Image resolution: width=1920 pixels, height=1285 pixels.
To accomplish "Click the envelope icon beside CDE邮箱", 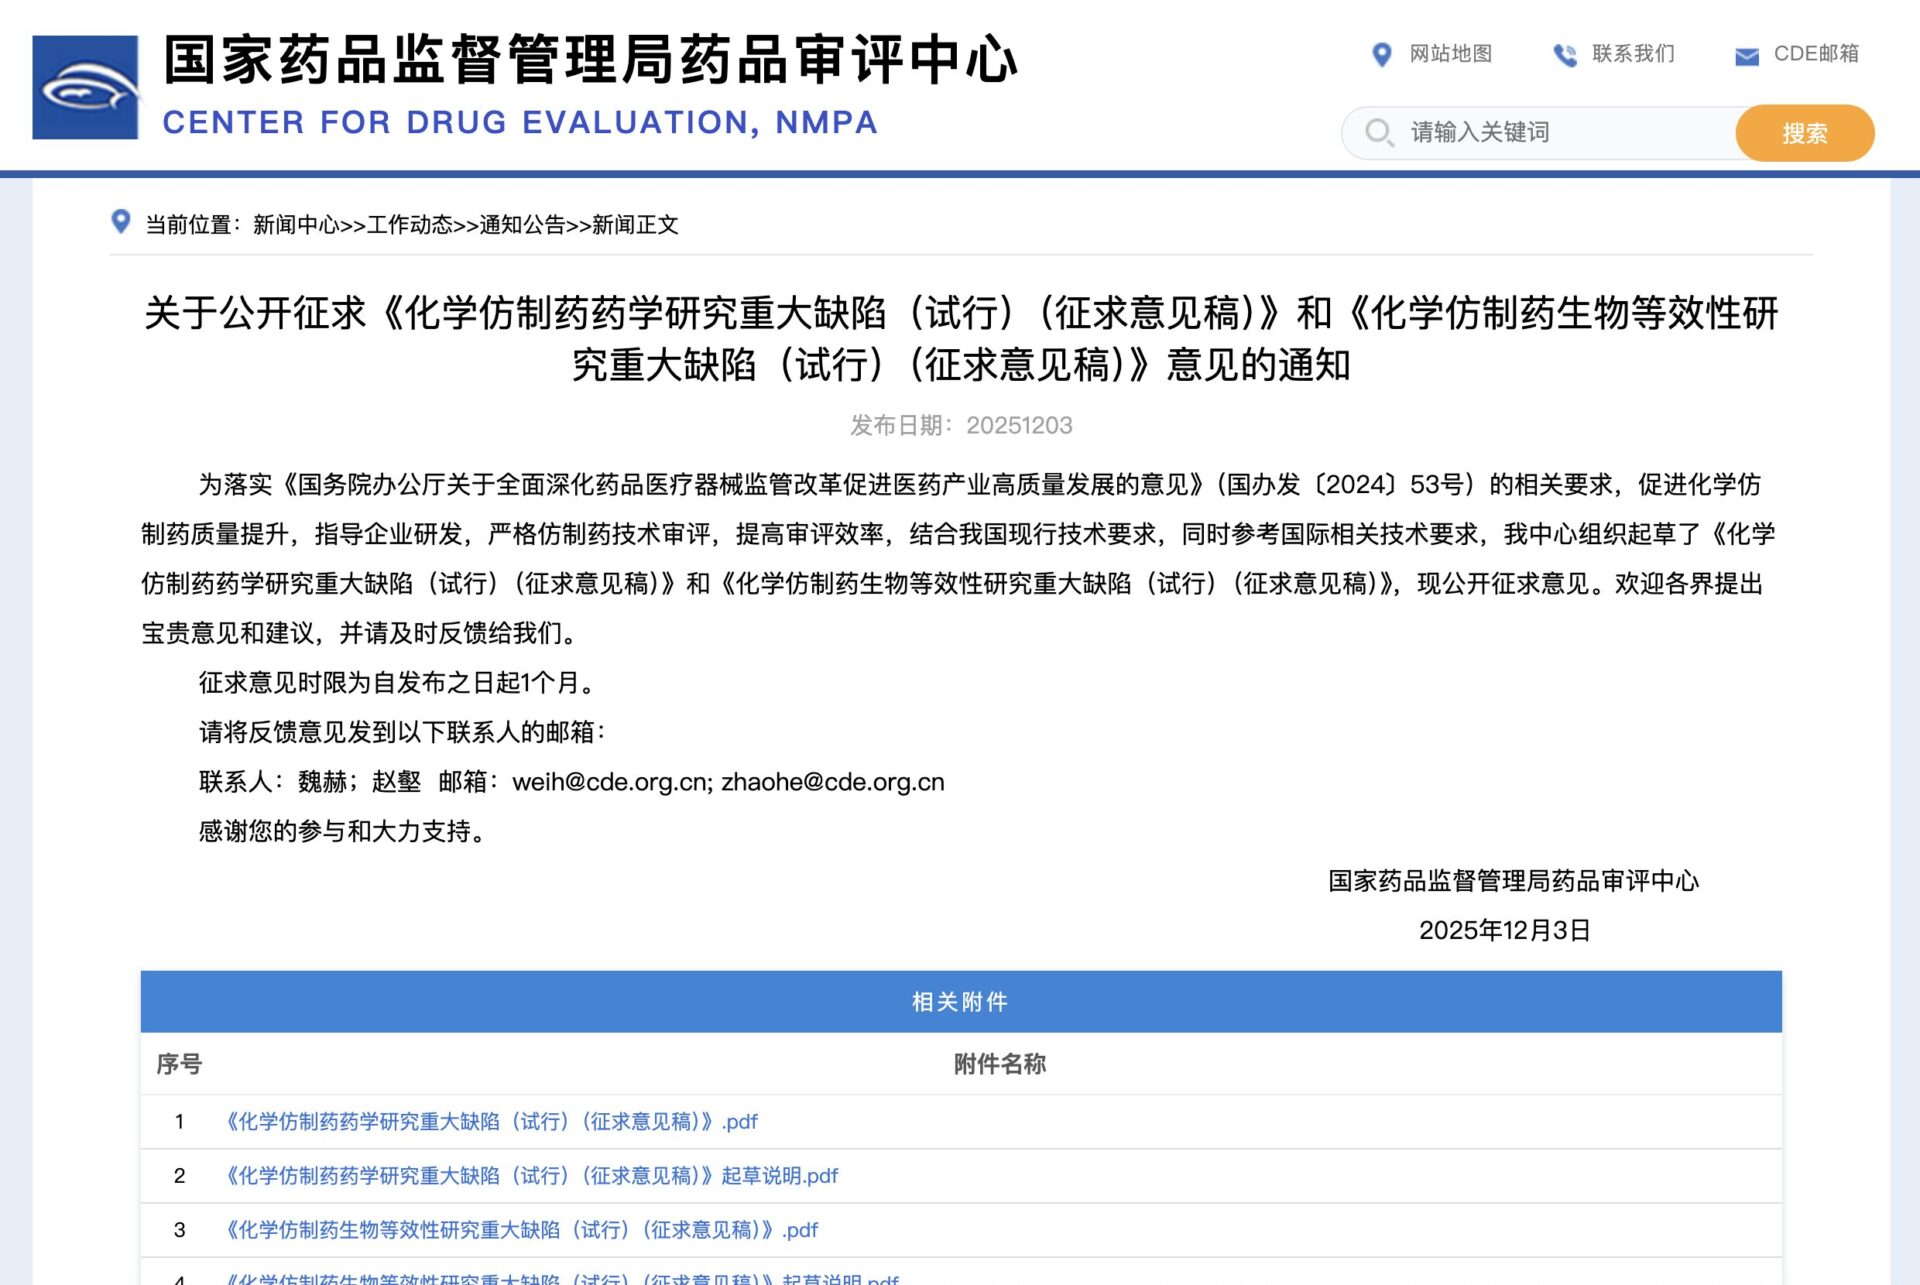I will pyautogui.click(x=1746, y=56).
